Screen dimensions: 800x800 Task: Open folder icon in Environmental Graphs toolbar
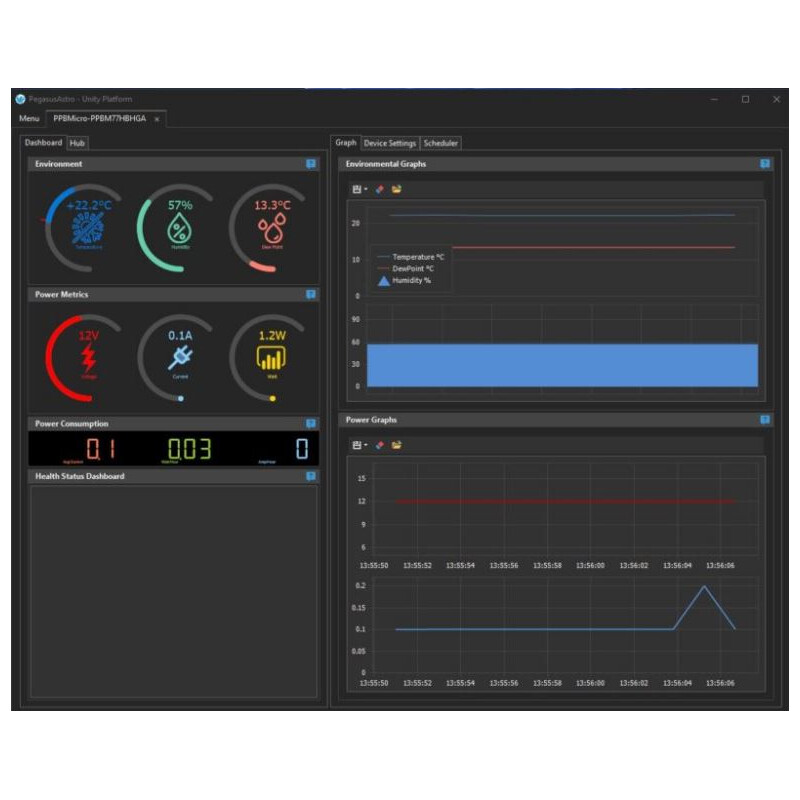396,189
